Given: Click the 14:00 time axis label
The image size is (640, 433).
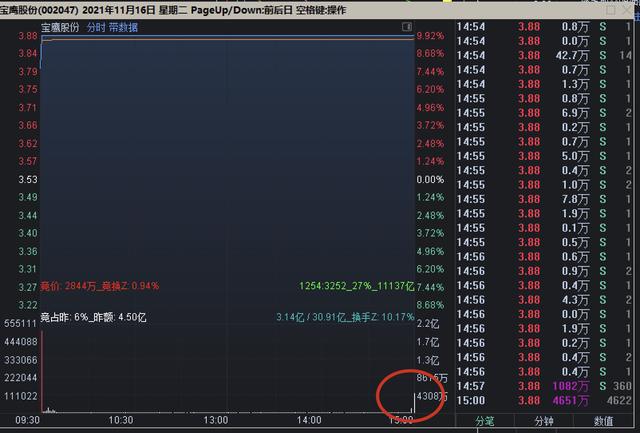Looking at the screenshot, I should (309, 420).
